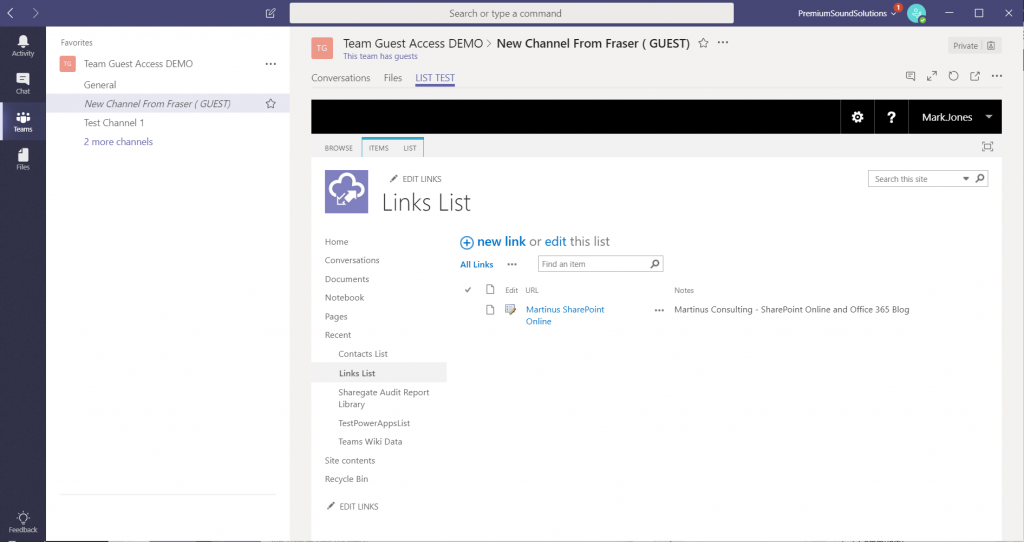This screenshot has width=1024, height=542.
Task: Favorite the channel with header star
Action: (x=703, y=43)
